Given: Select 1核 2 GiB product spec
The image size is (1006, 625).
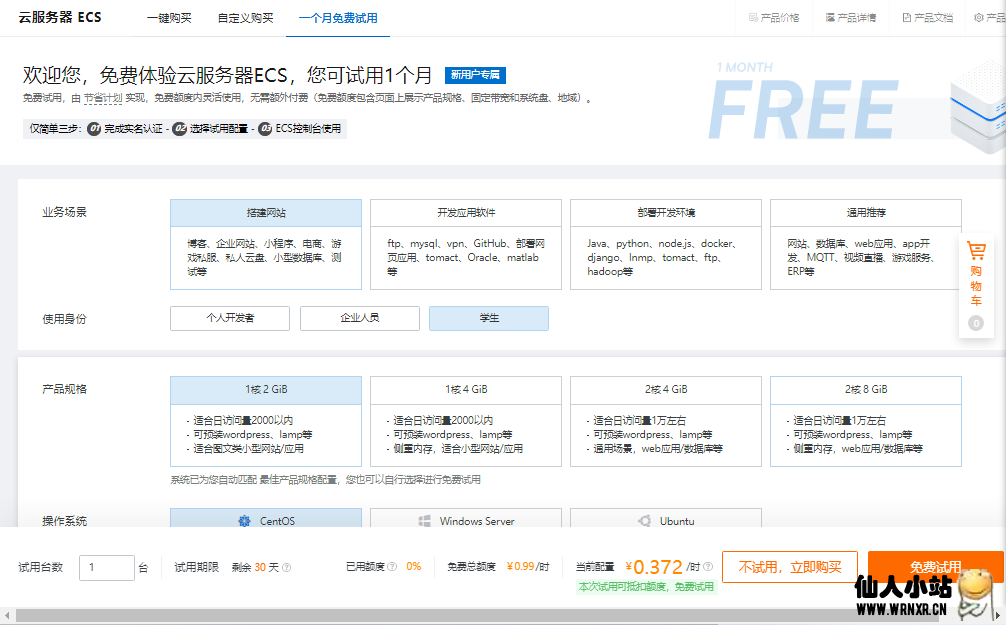Looking at the screenshot, I should [x=266, y=421].
